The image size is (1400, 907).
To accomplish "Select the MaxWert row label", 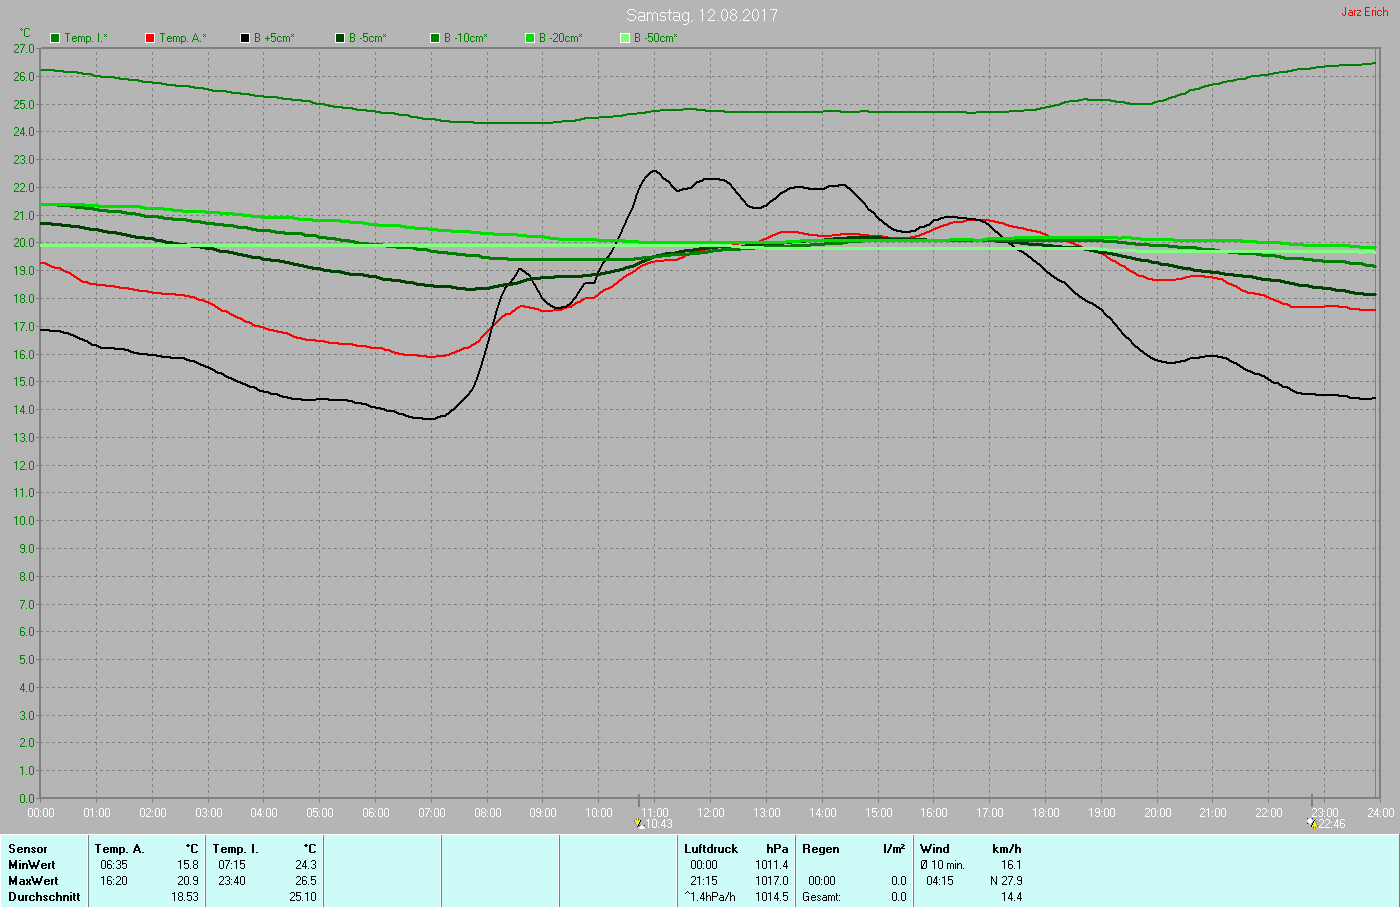I will pyautogui.click(x=33, y=881).
